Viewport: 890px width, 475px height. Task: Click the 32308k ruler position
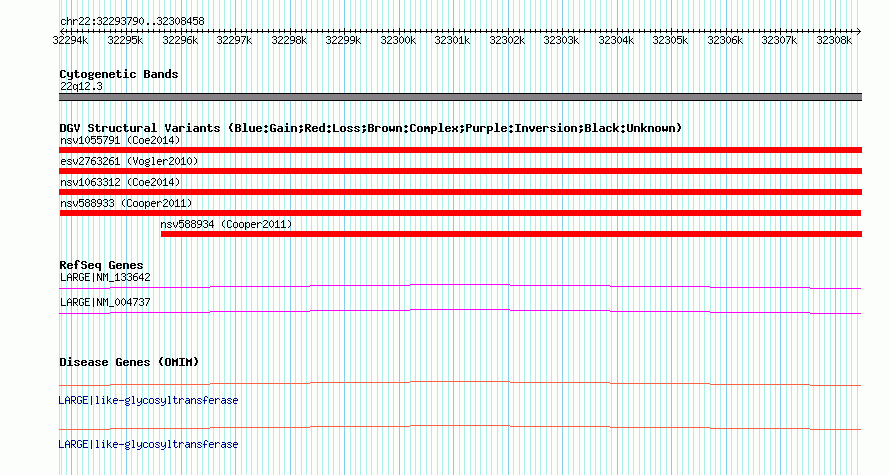coord(834,40)
